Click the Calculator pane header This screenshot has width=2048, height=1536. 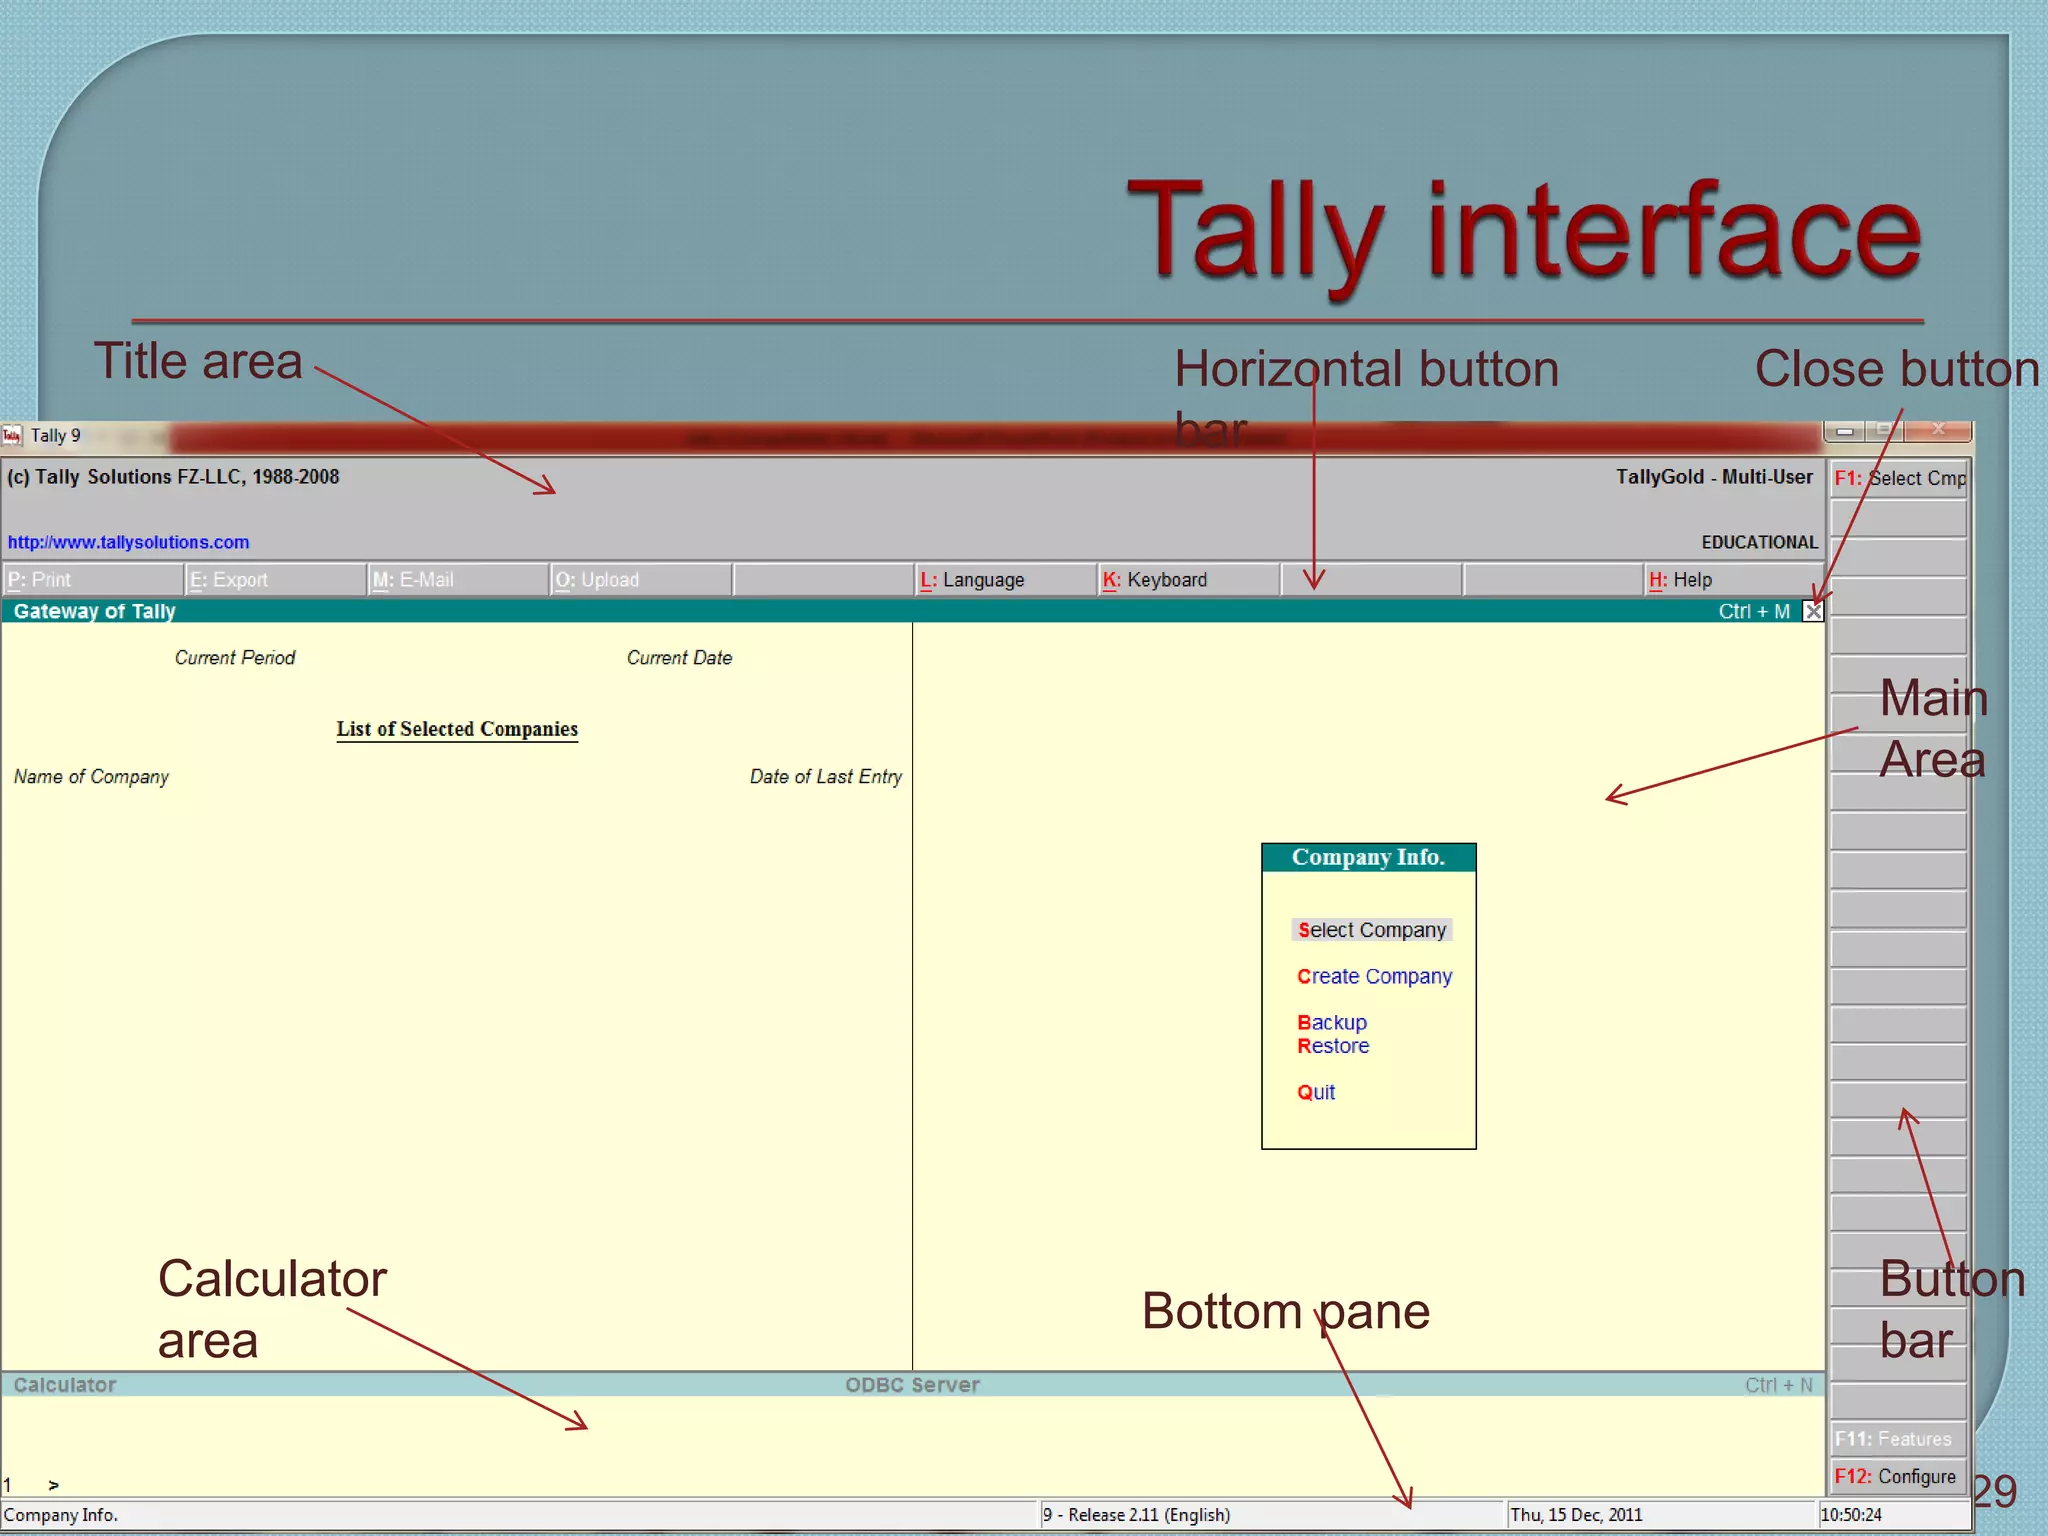(65, 1385)
